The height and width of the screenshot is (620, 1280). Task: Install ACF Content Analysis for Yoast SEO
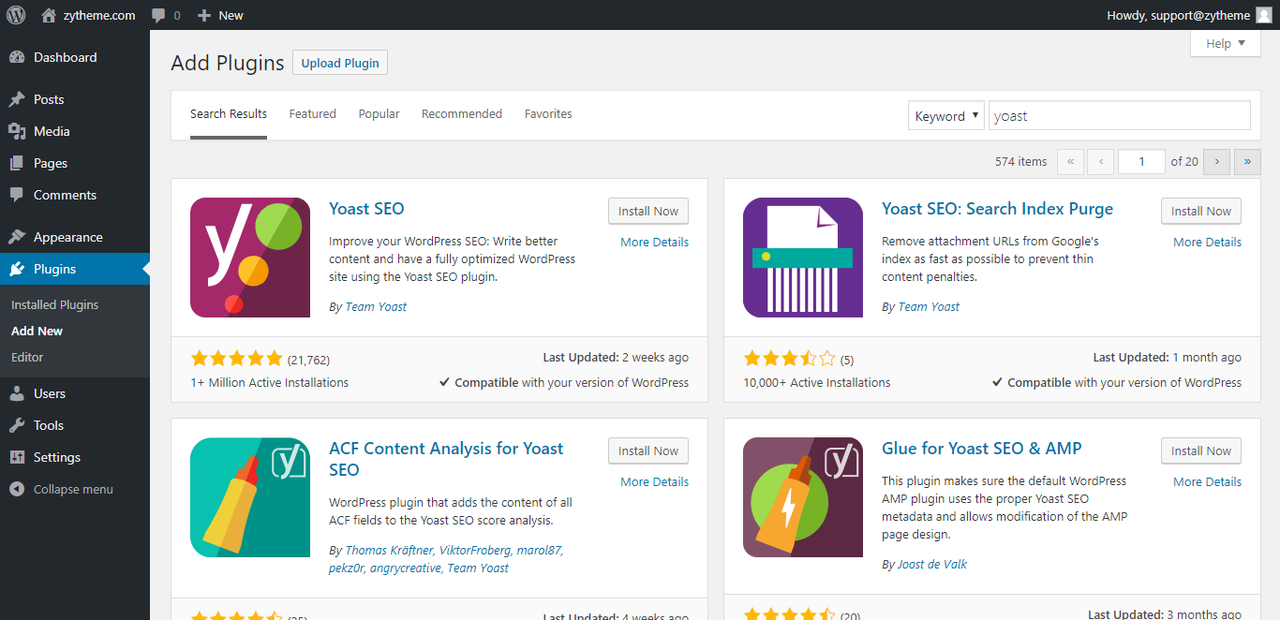pyautogui.click(x=648, y=451)
